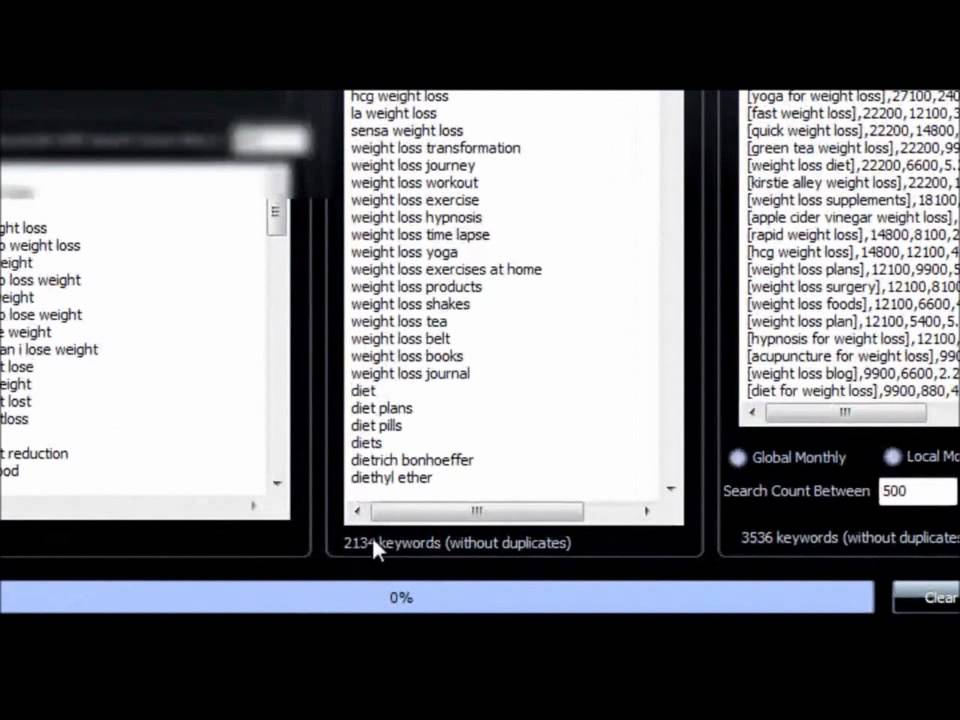960x720 pixels.
Task: Select '[acupuncture for weight loss]' result row
Action: click(x=853, y=356)
